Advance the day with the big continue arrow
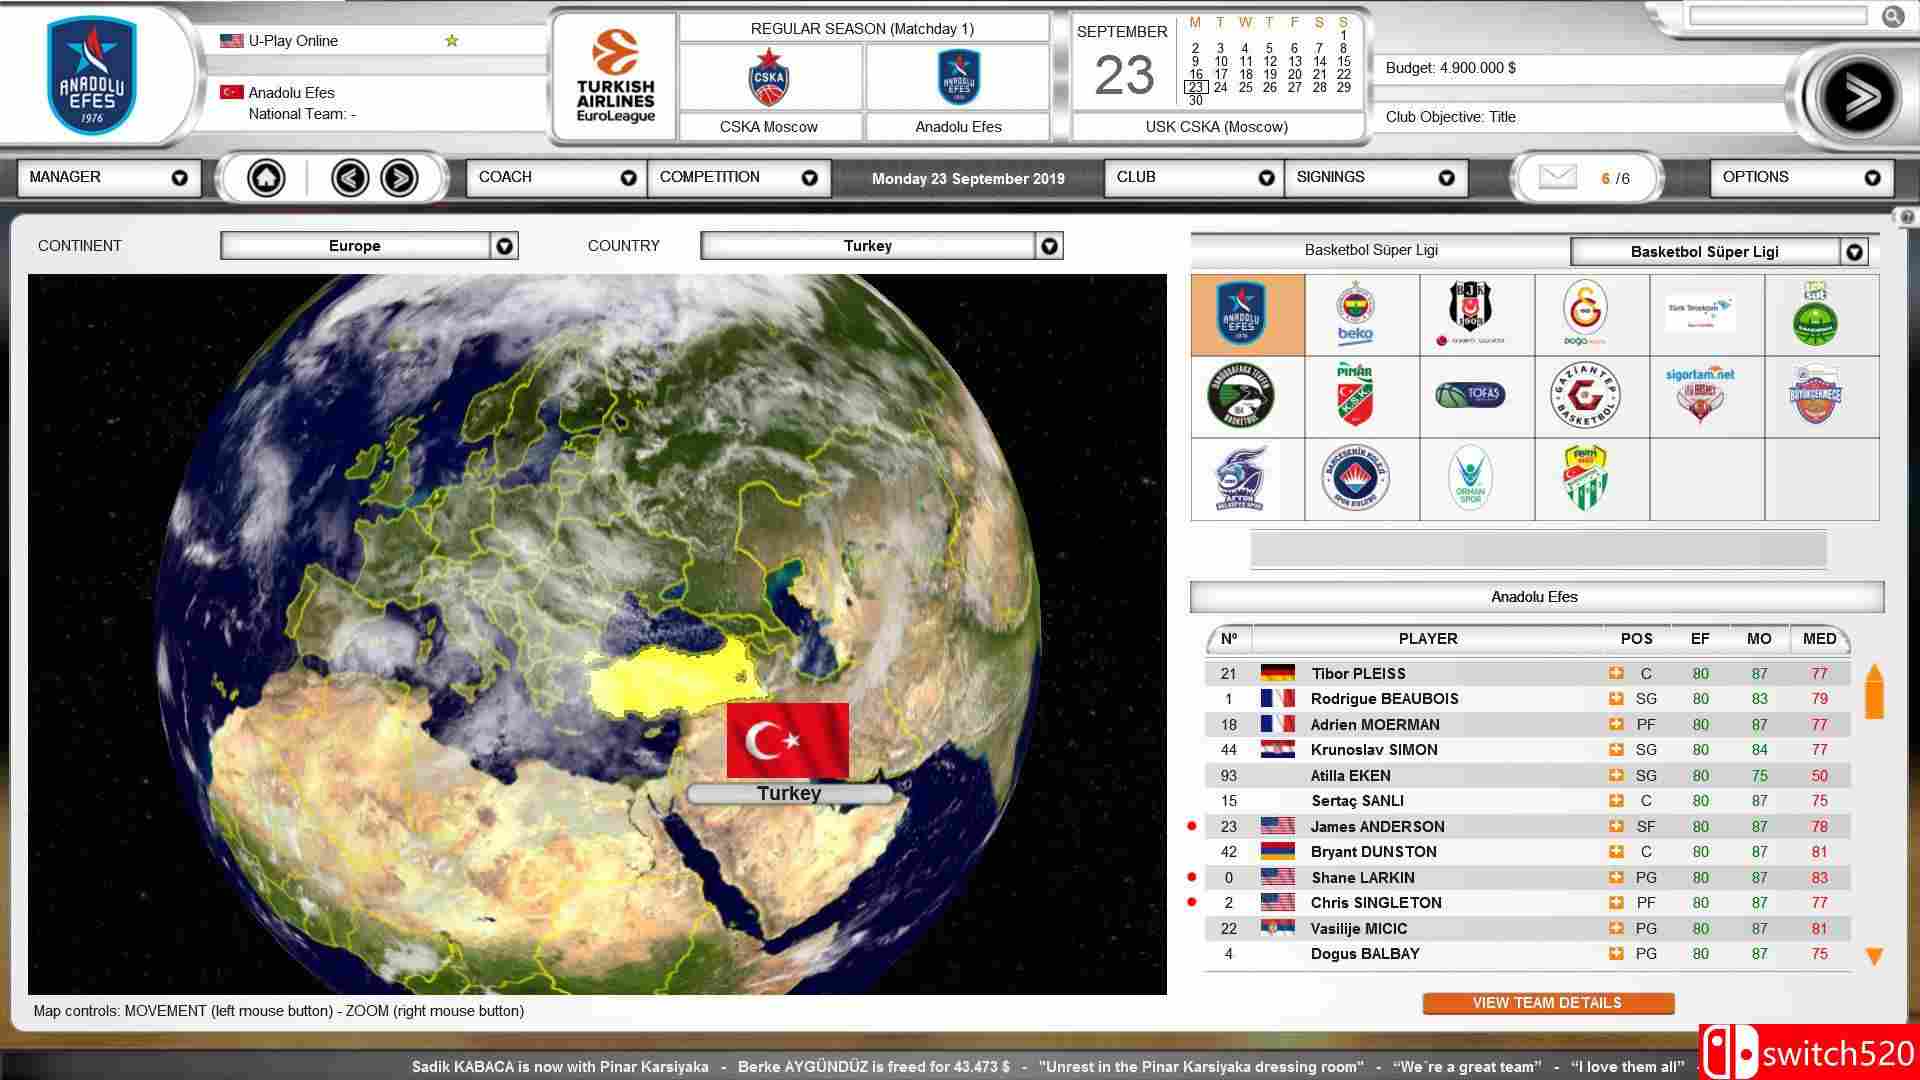This screenshot has width=1920, height=1080. (x=1858, y=97)
